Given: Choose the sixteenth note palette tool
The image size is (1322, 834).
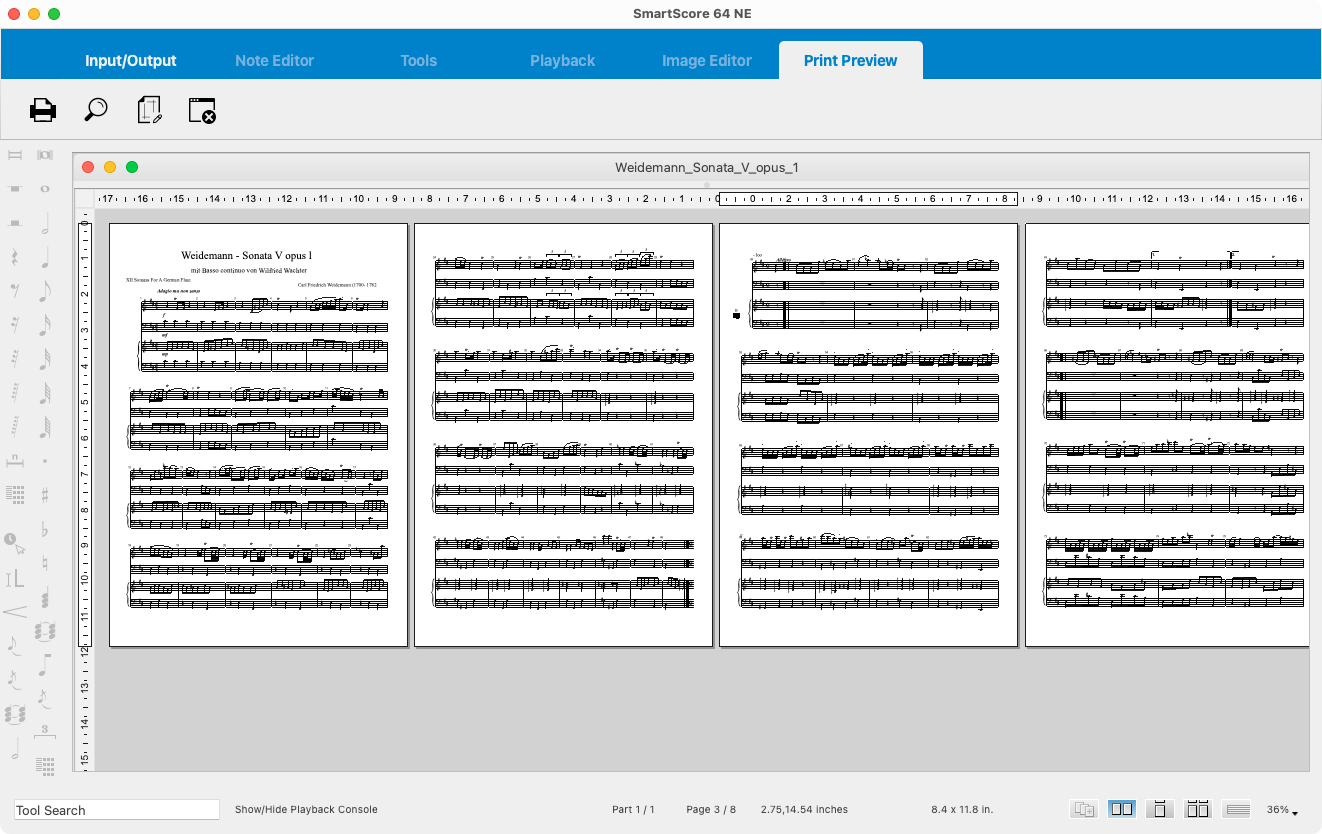Looking at the screenshot, I should tap(45, 325).
